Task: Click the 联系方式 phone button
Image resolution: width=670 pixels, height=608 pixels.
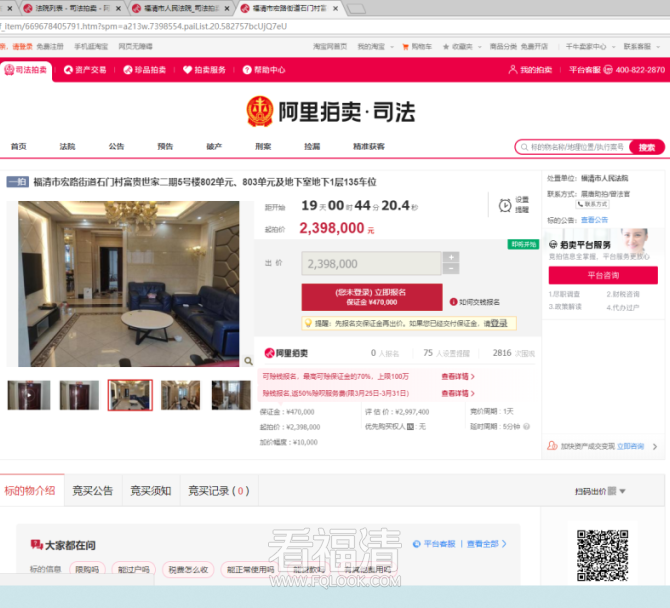Action: 592,204
